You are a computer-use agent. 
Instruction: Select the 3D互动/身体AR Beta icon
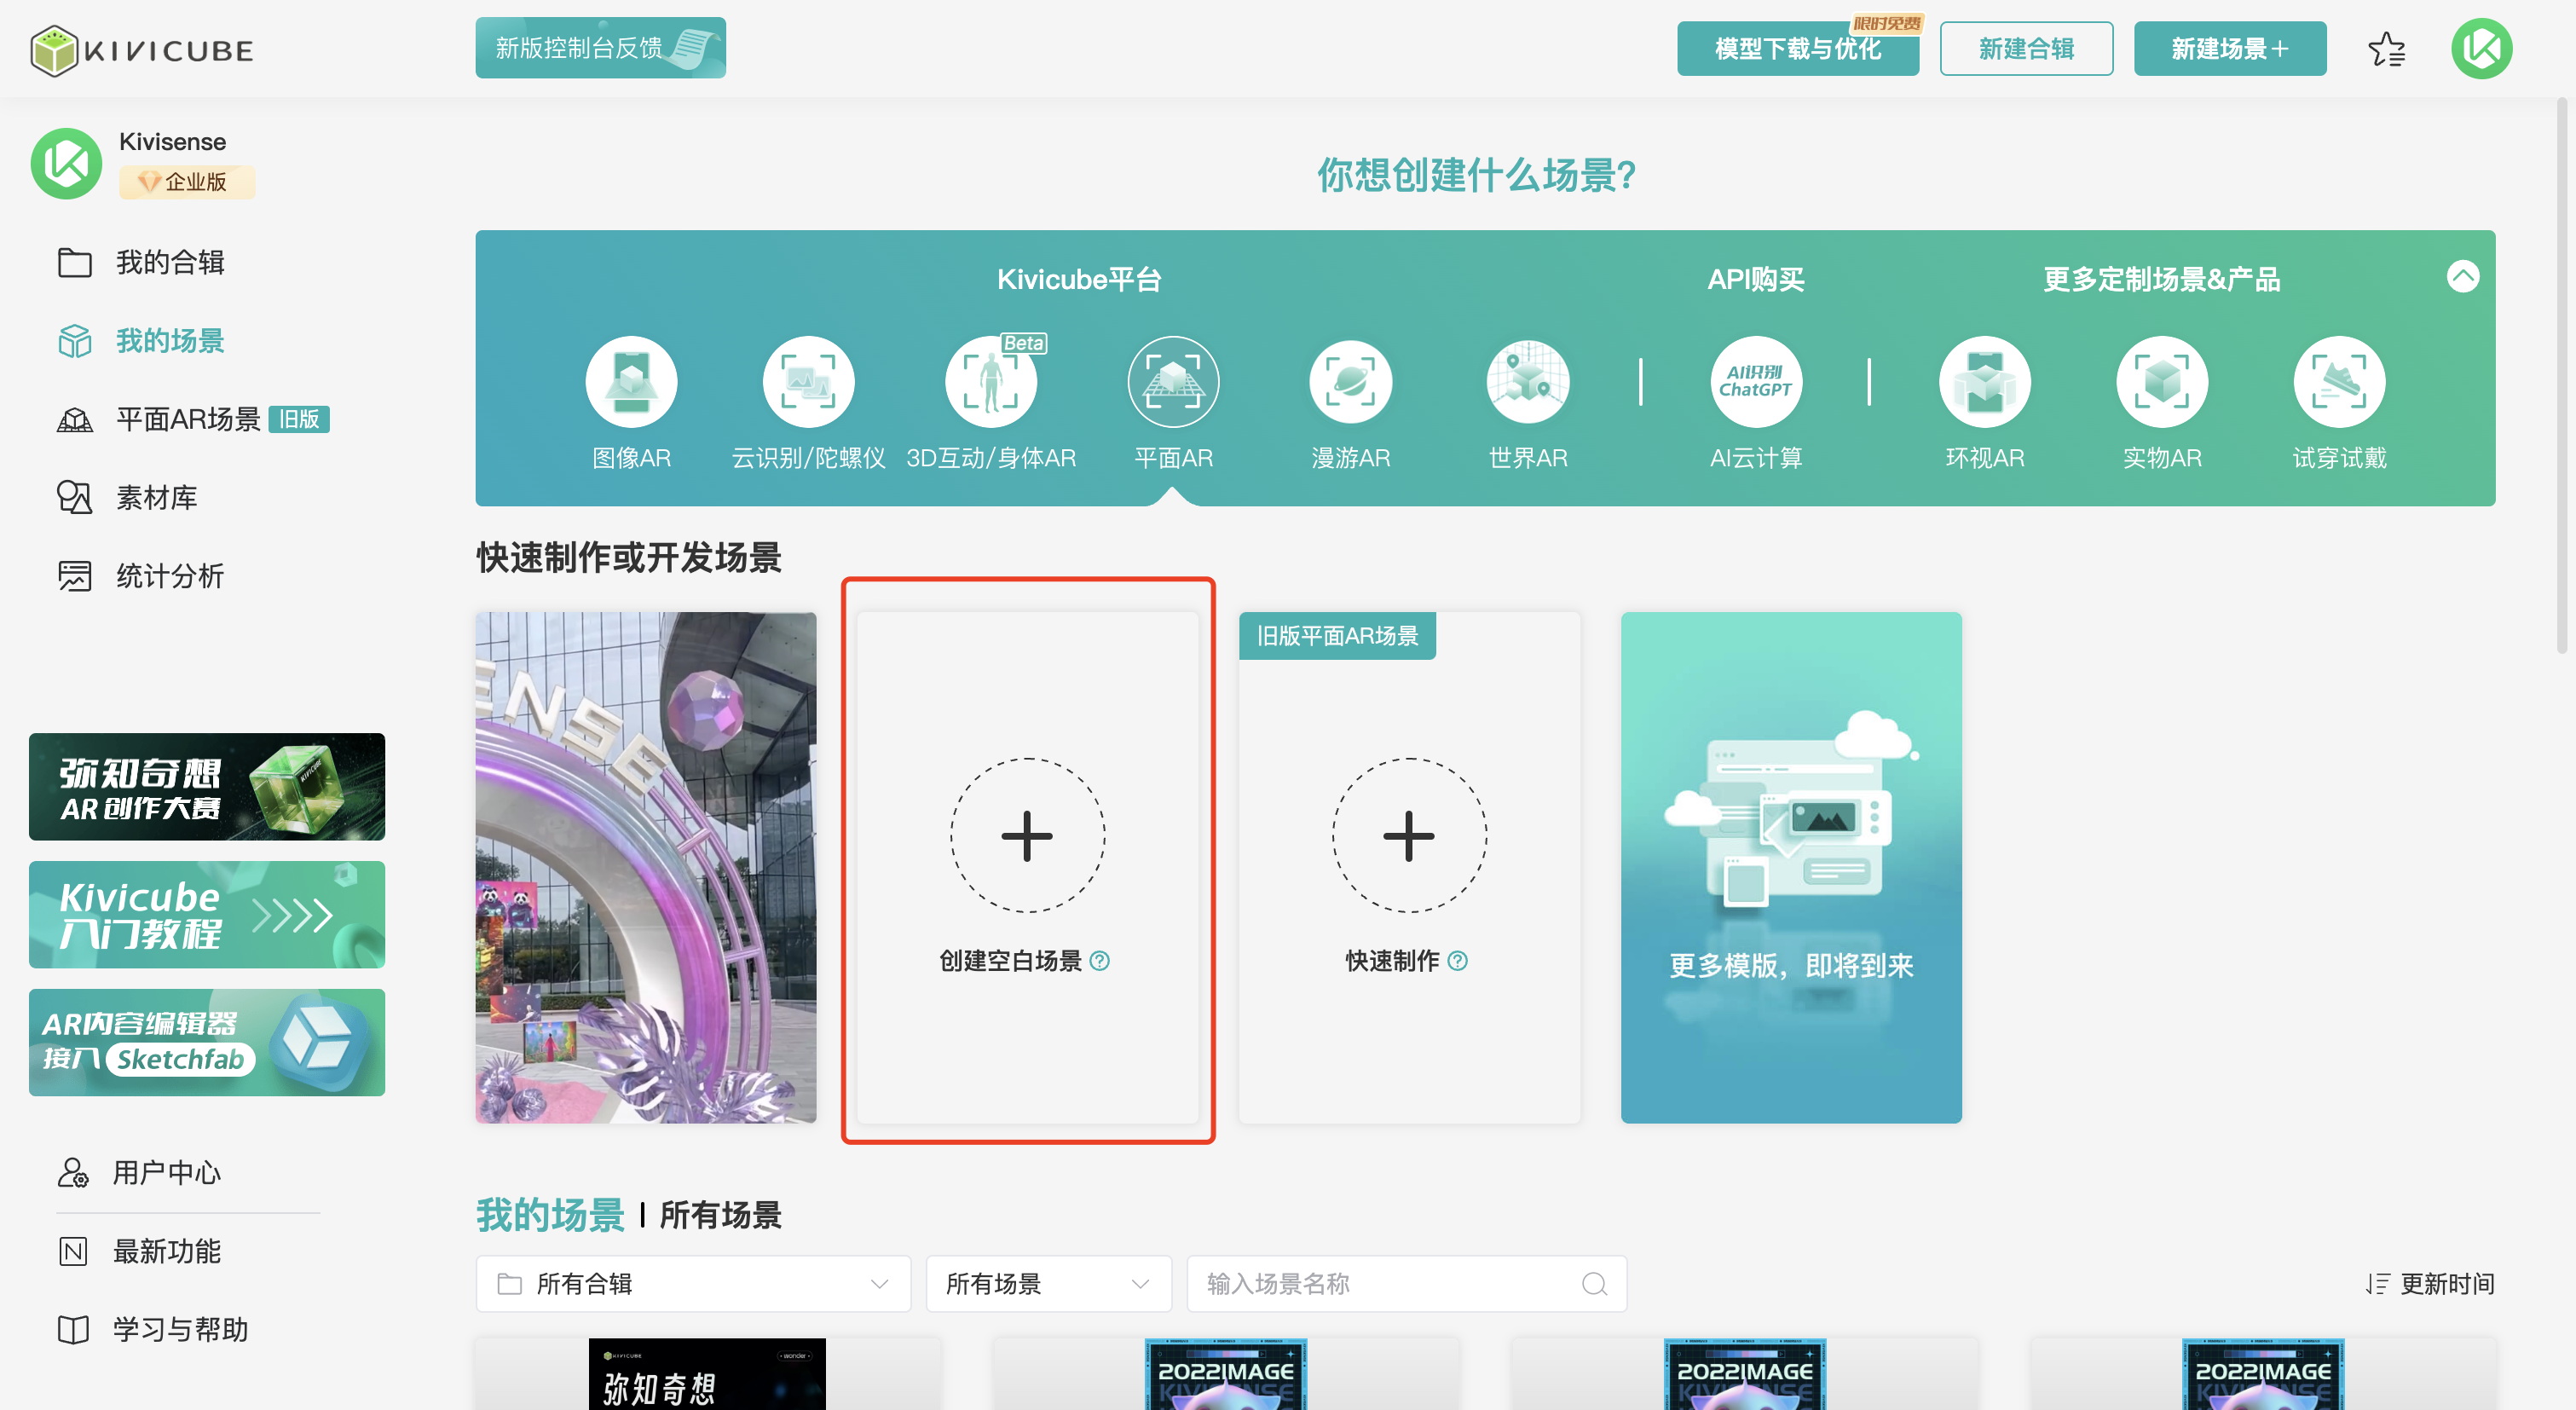pyautogui.click(x=990, y=382)
